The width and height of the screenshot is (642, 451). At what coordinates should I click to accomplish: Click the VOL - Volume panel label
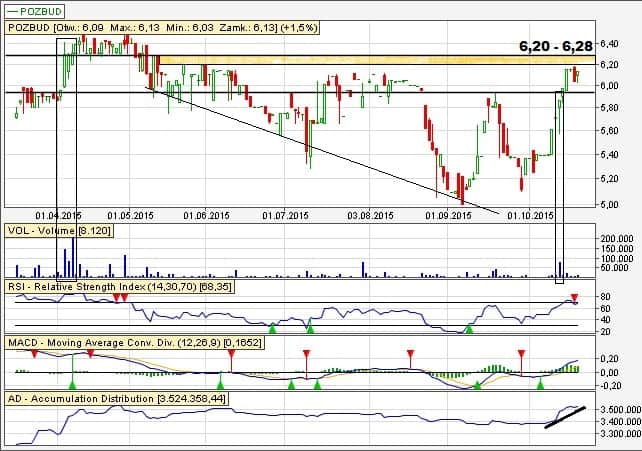tap(49, 230)
